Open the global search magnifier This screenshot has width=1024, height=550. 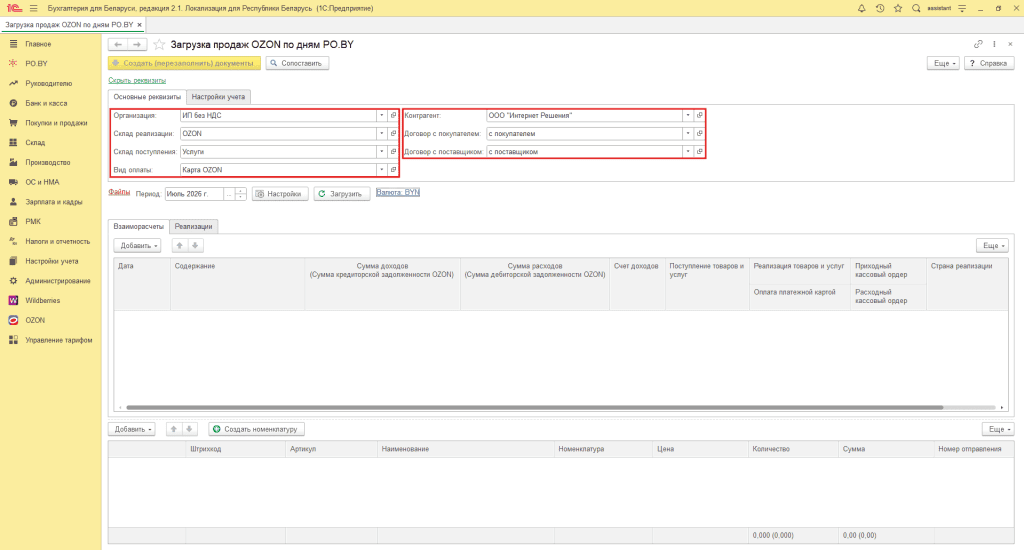(916, 8)
